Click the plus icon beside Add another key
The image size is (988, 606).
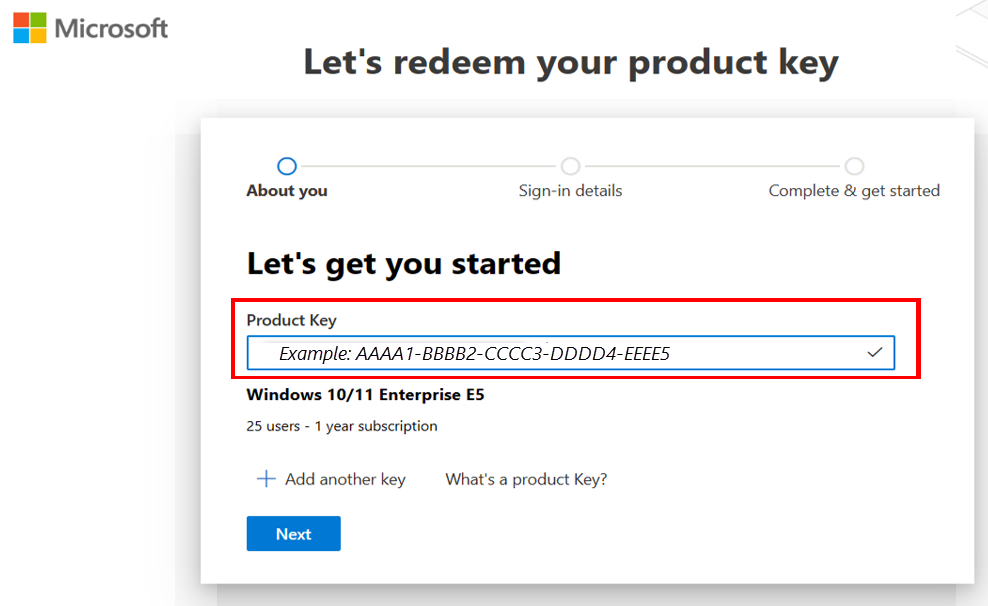265,478
